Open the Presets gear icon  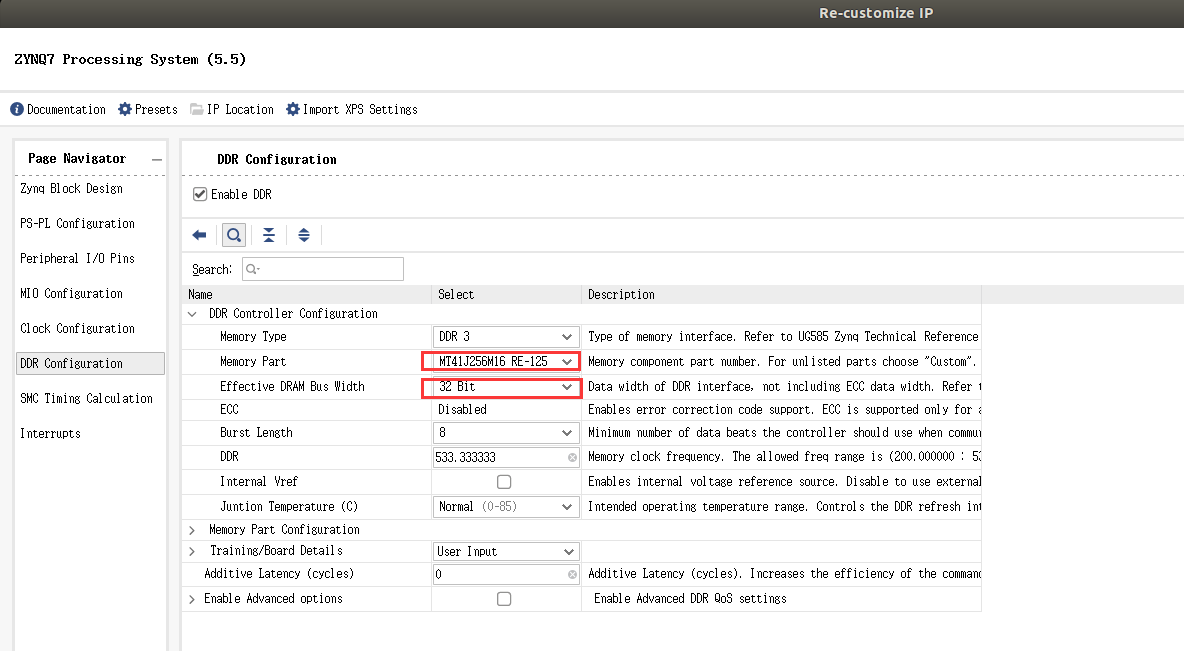(125, 109)
